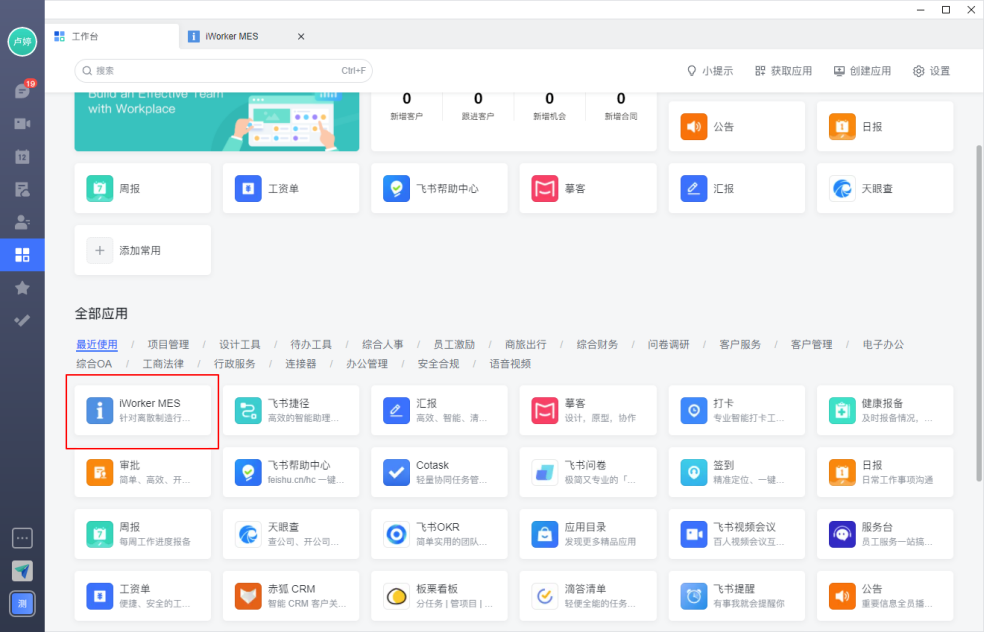Select the 连接器 category
Viewport: 984px width, 632px height.
(301, 364)
